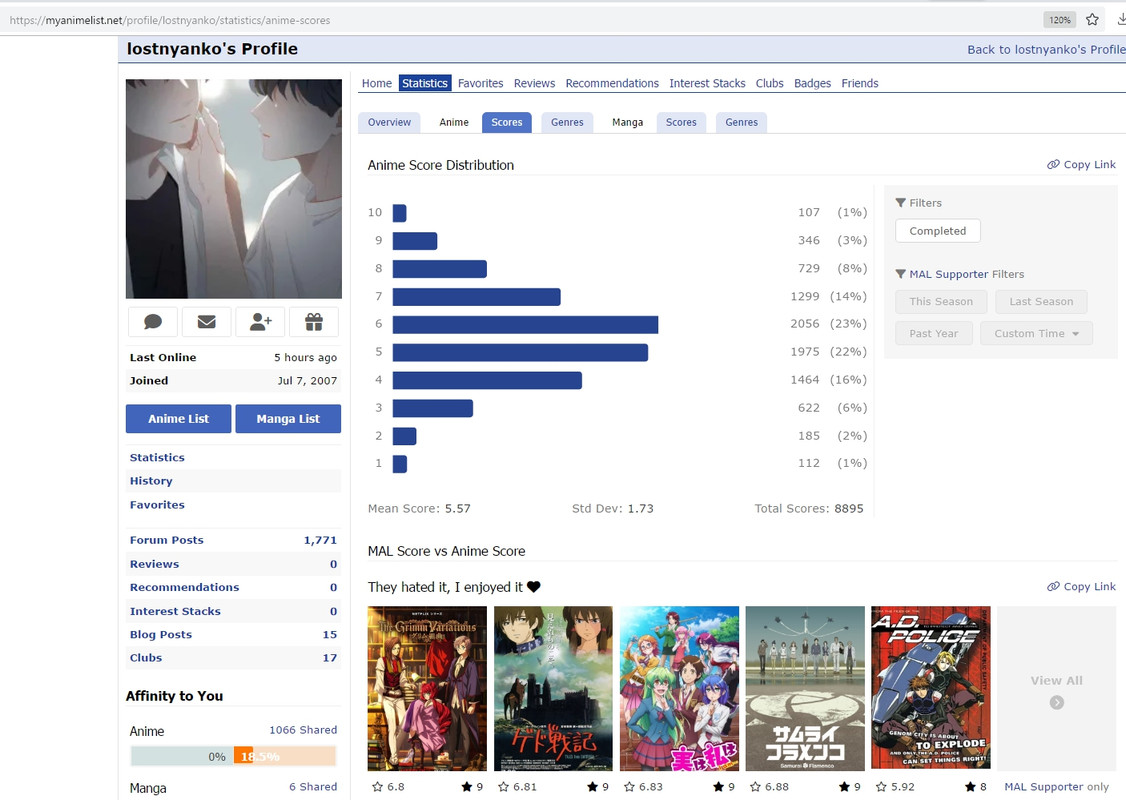Screen dimensions: 1126x800
Task: Open the Interest Stacks sidebar link
Action: coord(175,611)
